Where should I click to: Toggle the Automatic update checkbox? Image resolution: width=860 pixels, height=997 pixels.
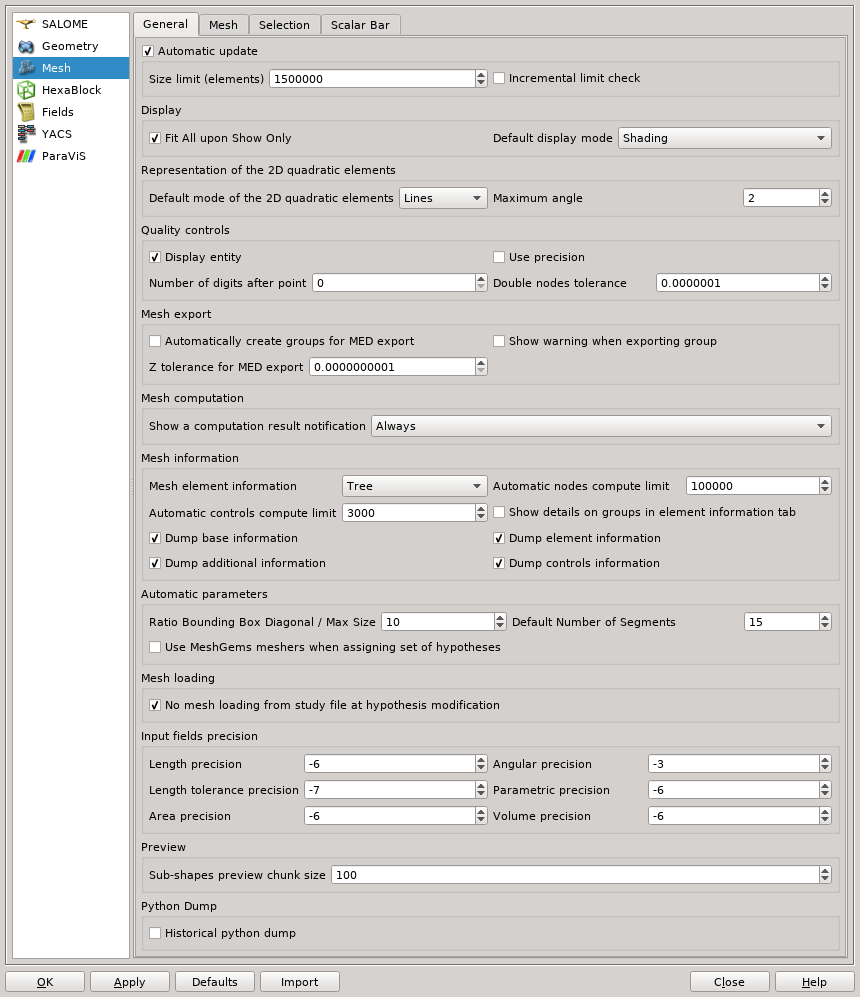click(148, 51)
